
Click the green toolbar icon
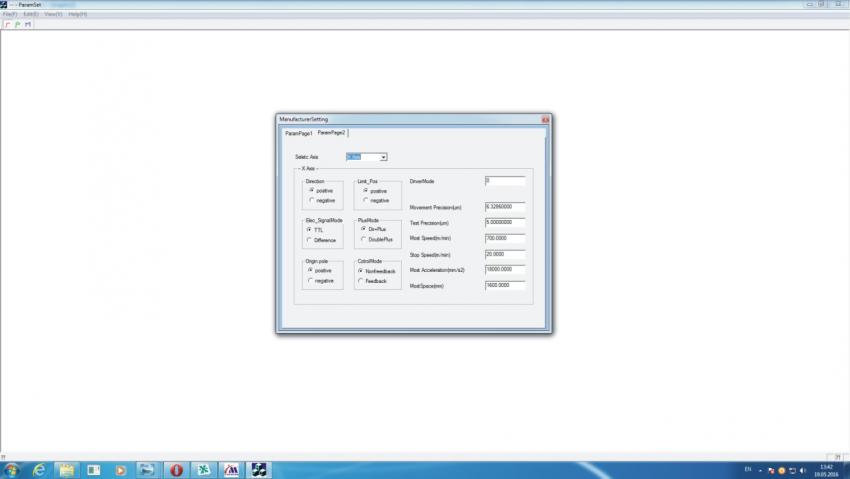pos(18,24)
